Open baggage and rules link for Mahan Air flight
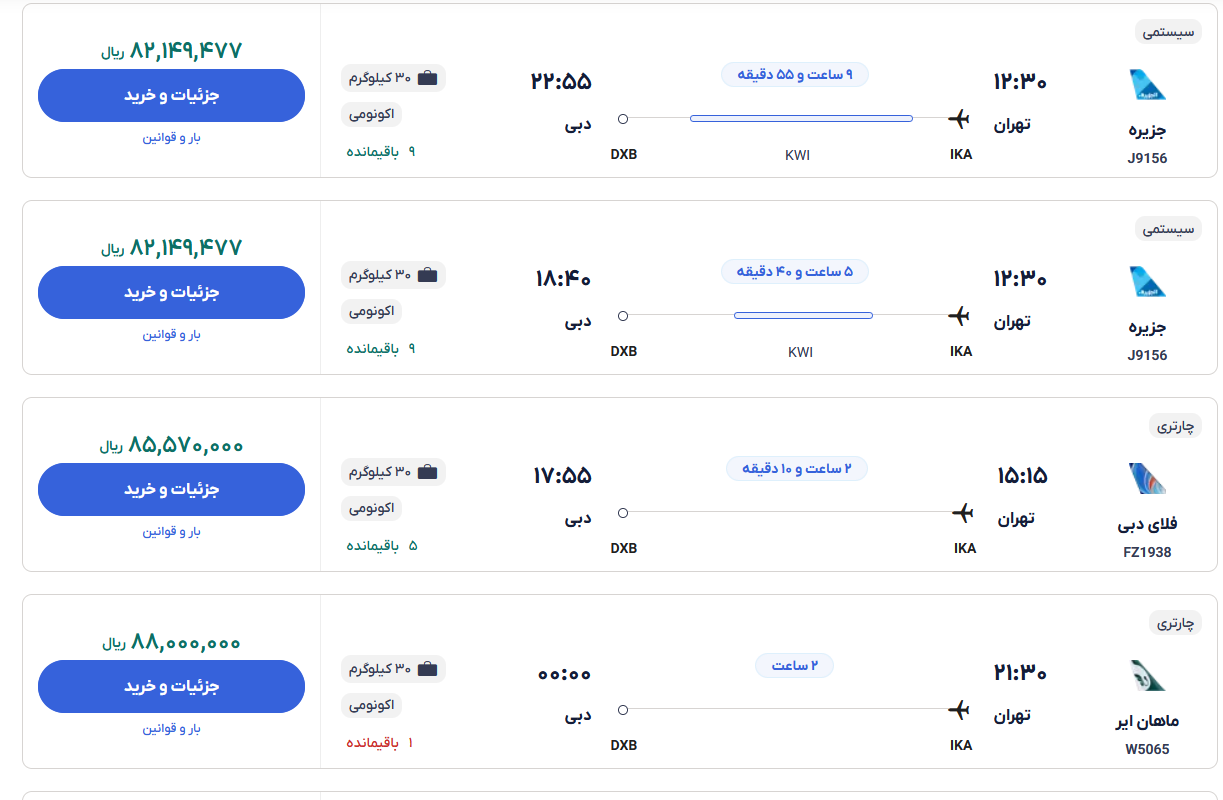 pyautogui.click(x=171, y=729)
